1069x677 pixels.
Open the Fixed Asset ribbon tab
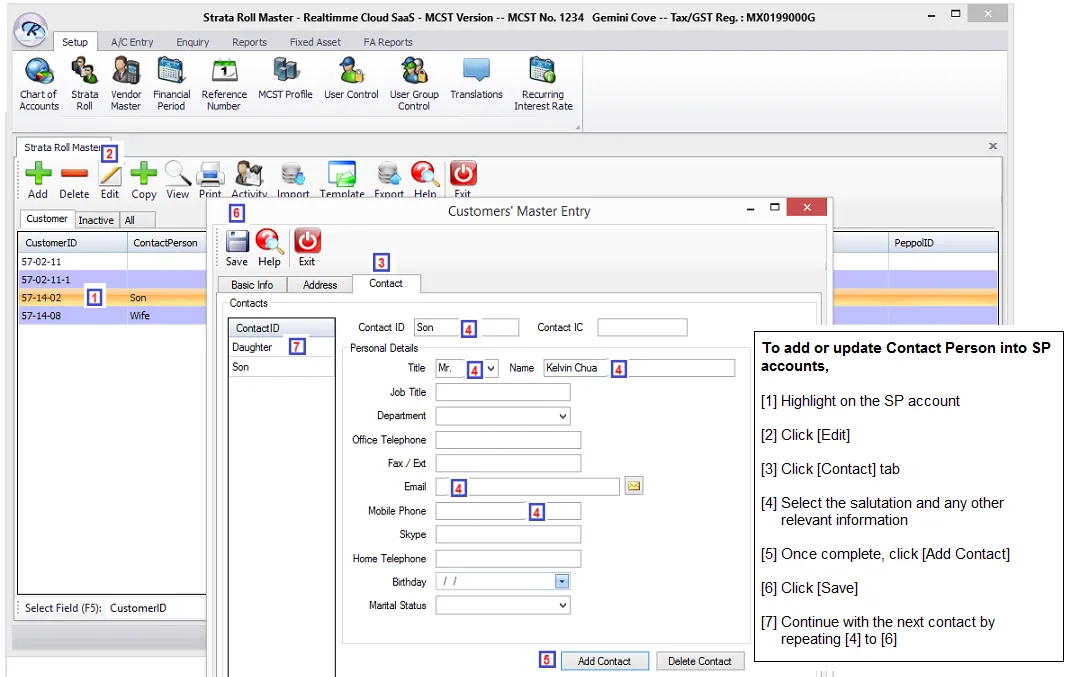tap(315, 42)
